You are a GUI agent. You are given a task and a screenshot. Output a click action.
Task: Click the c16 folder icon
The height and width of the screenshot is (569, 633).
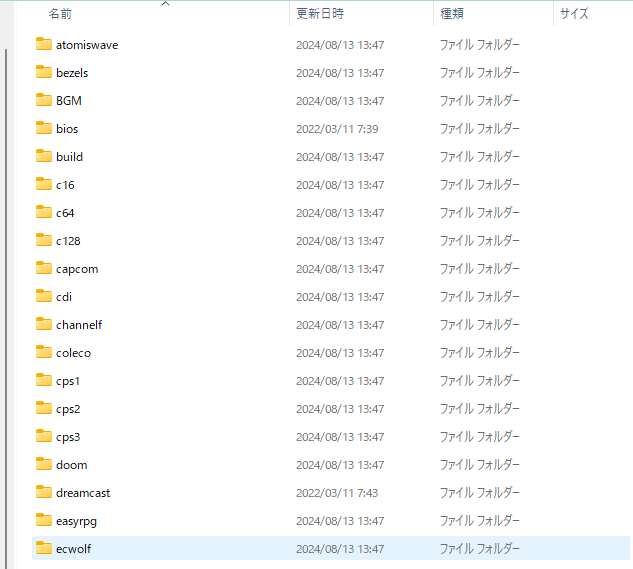(44, 184)
